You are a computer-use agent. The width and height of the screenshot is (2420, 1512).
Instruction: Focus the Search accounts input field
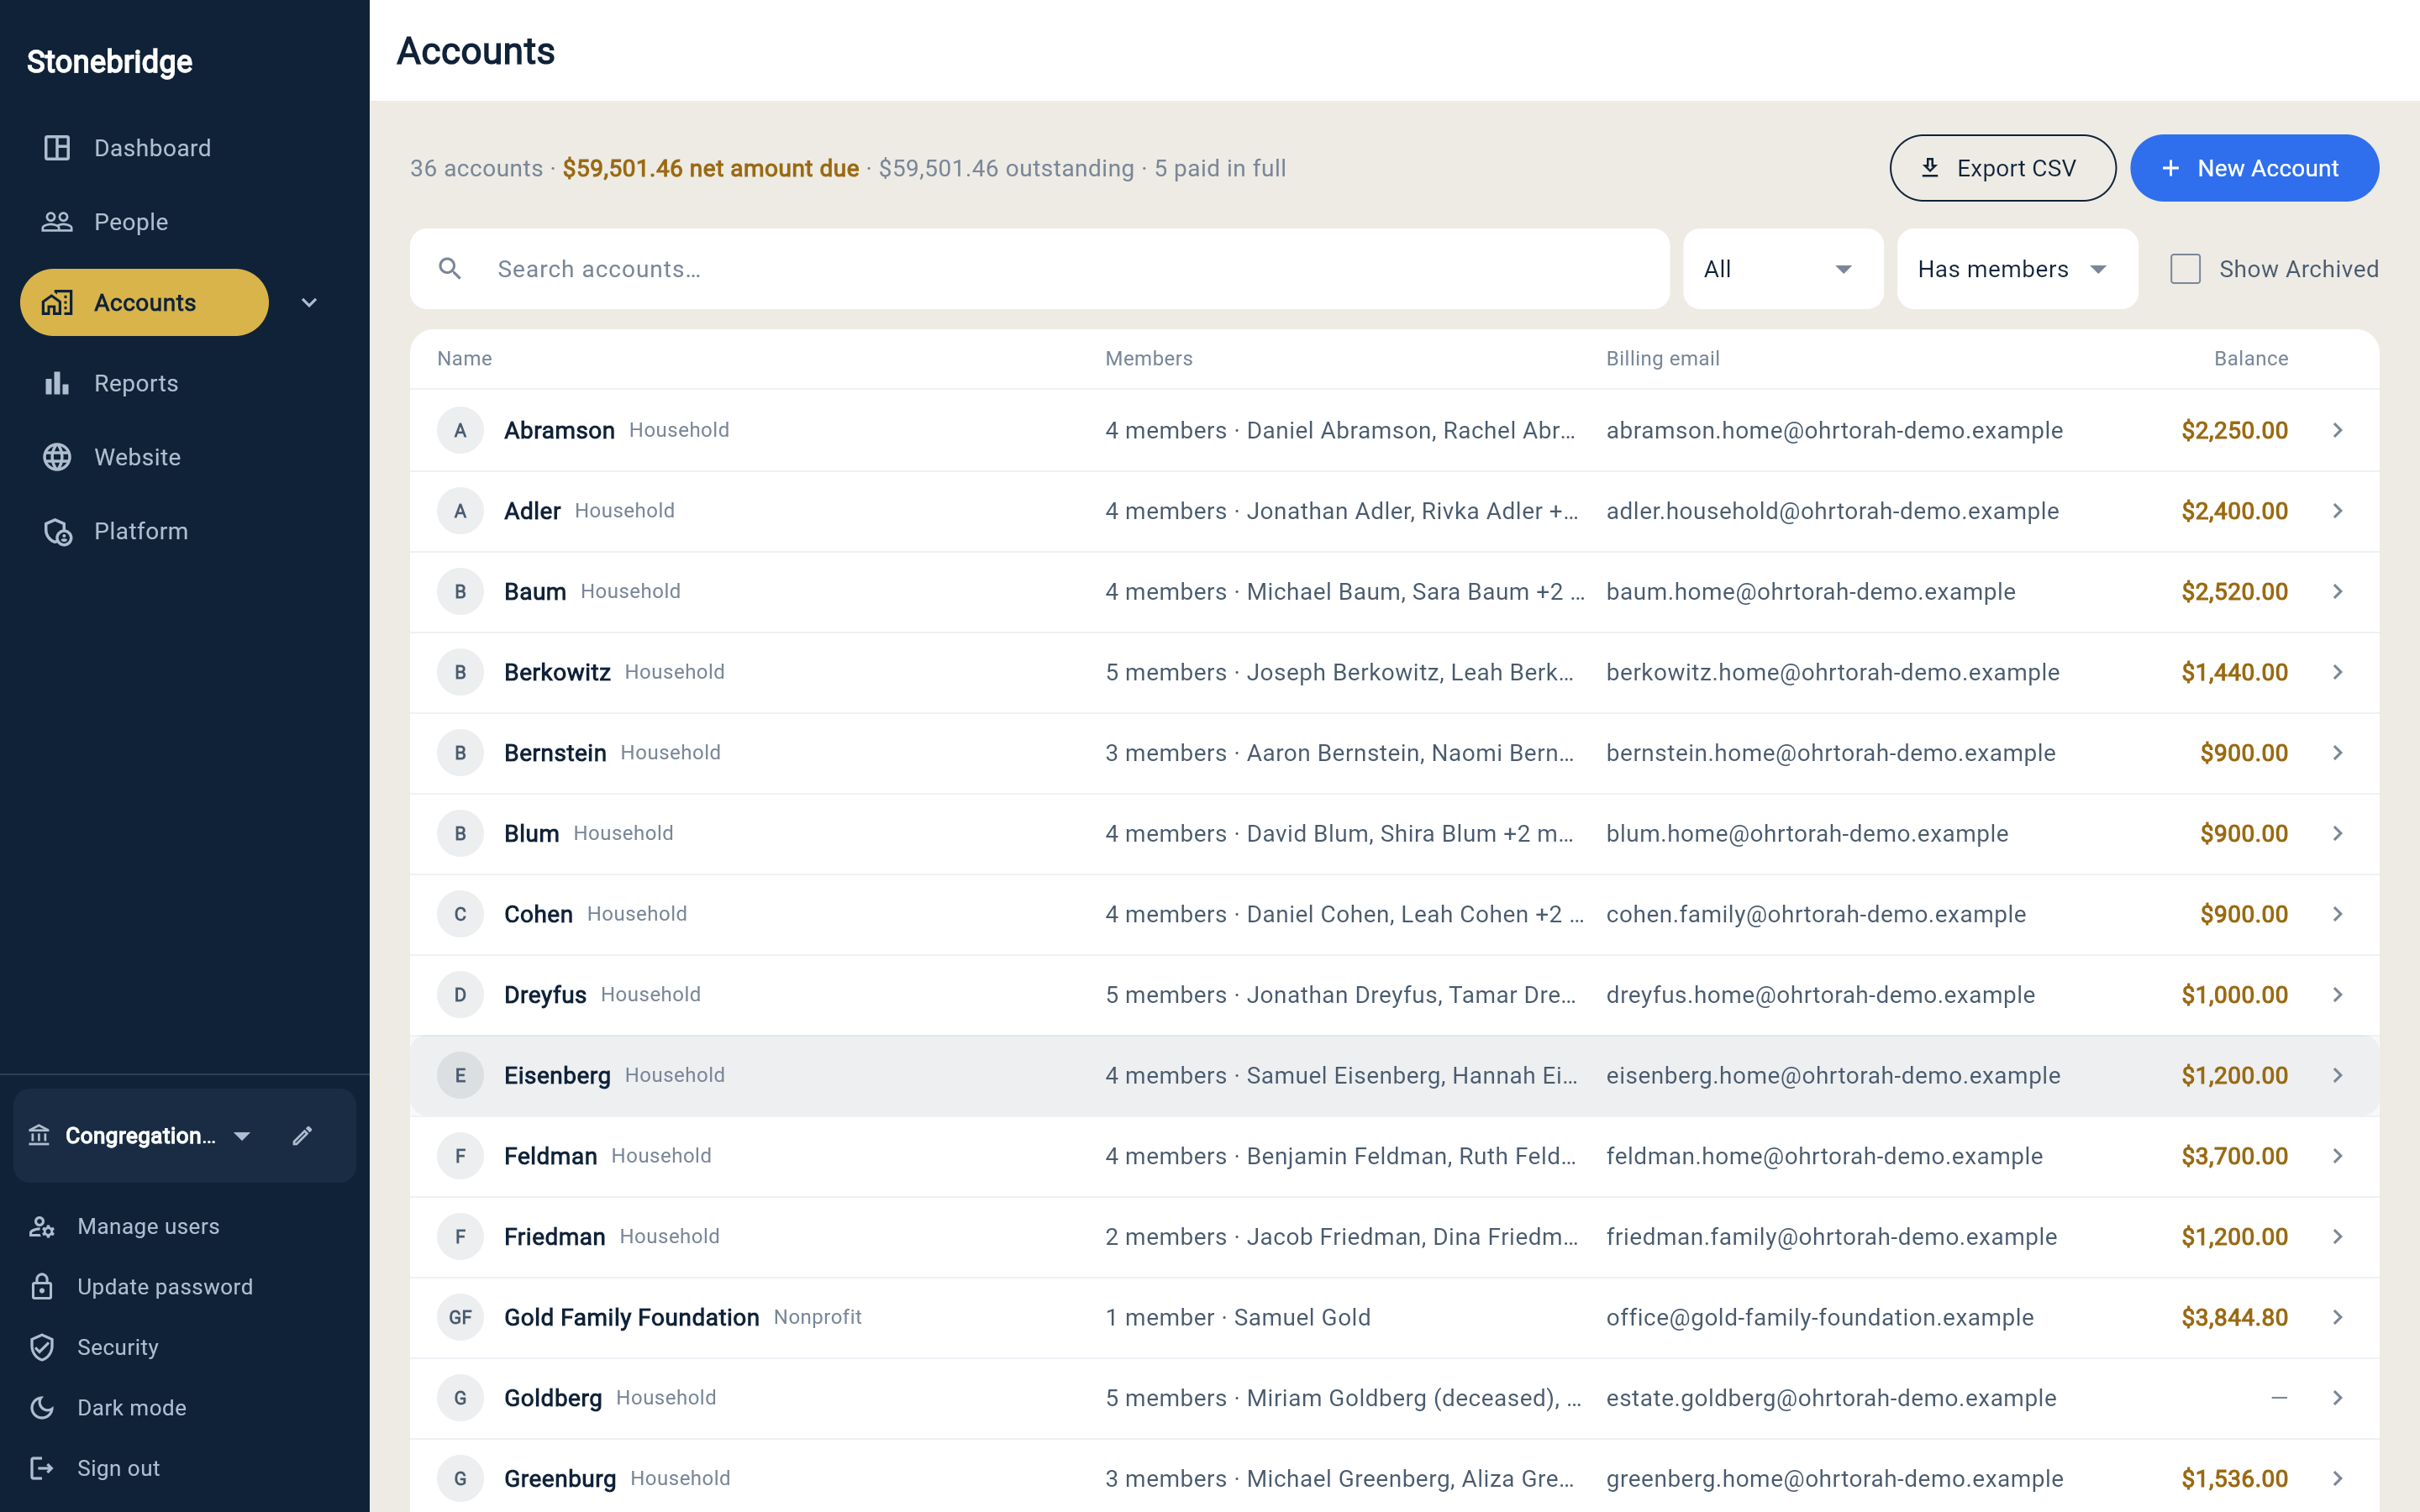click(1039, 269)
